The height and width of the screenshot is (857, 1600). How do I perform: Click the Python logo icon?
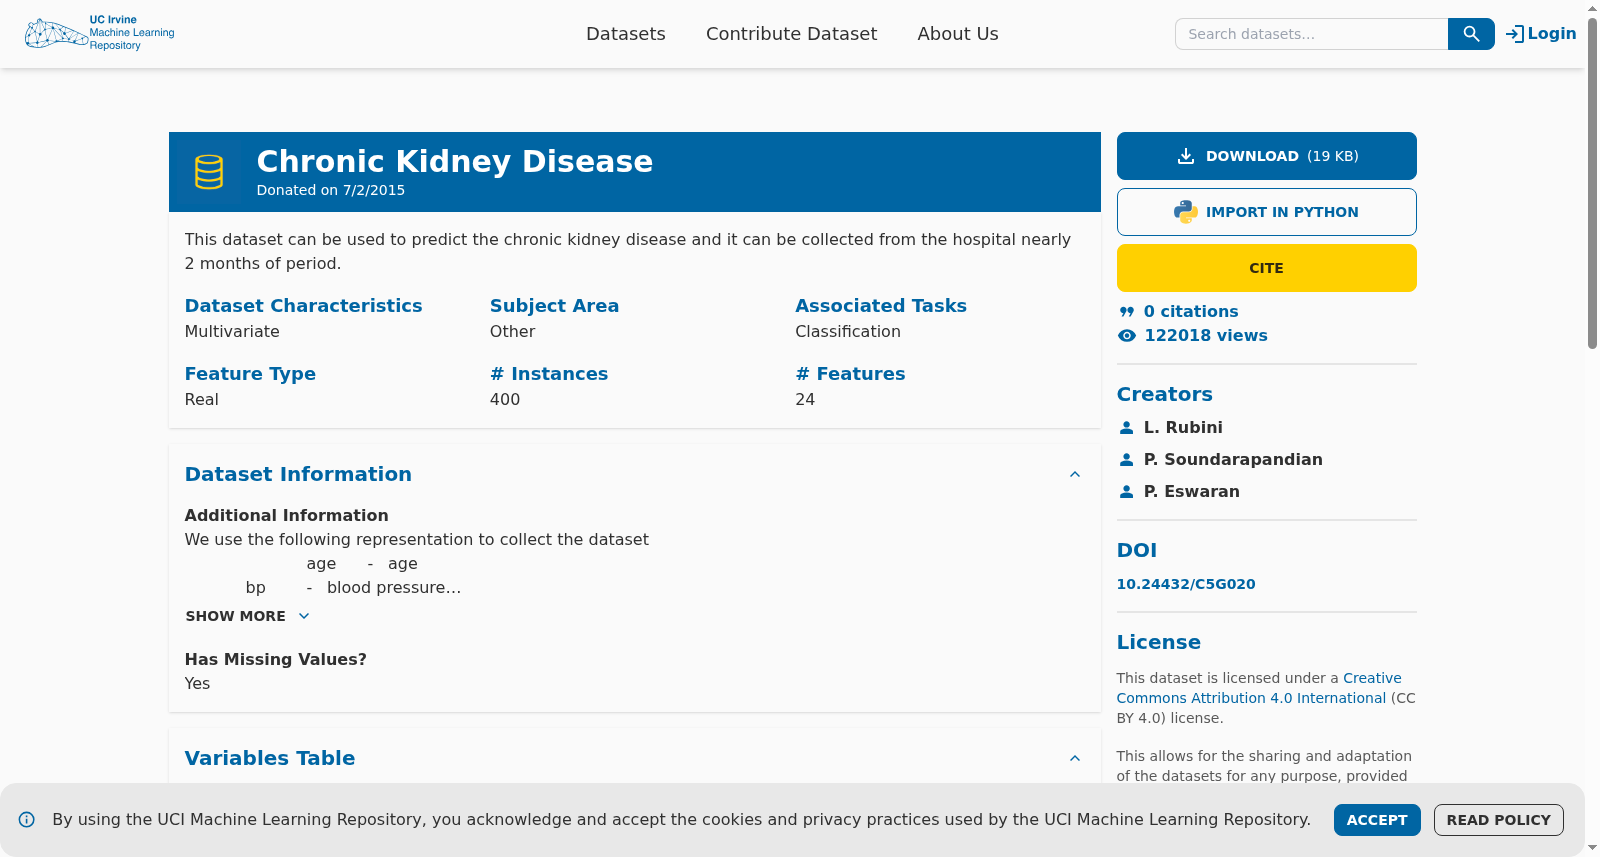[x=1186, y=212]
